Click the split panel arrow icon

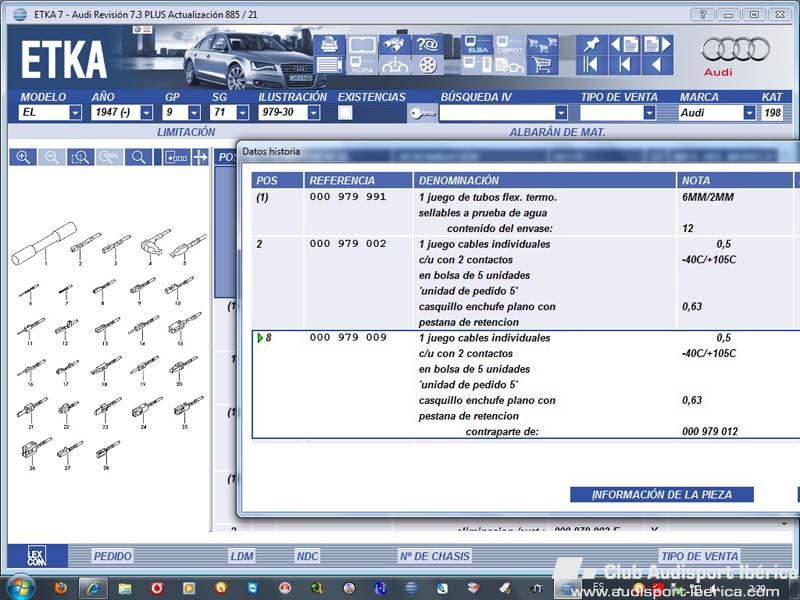coord(200,157)
